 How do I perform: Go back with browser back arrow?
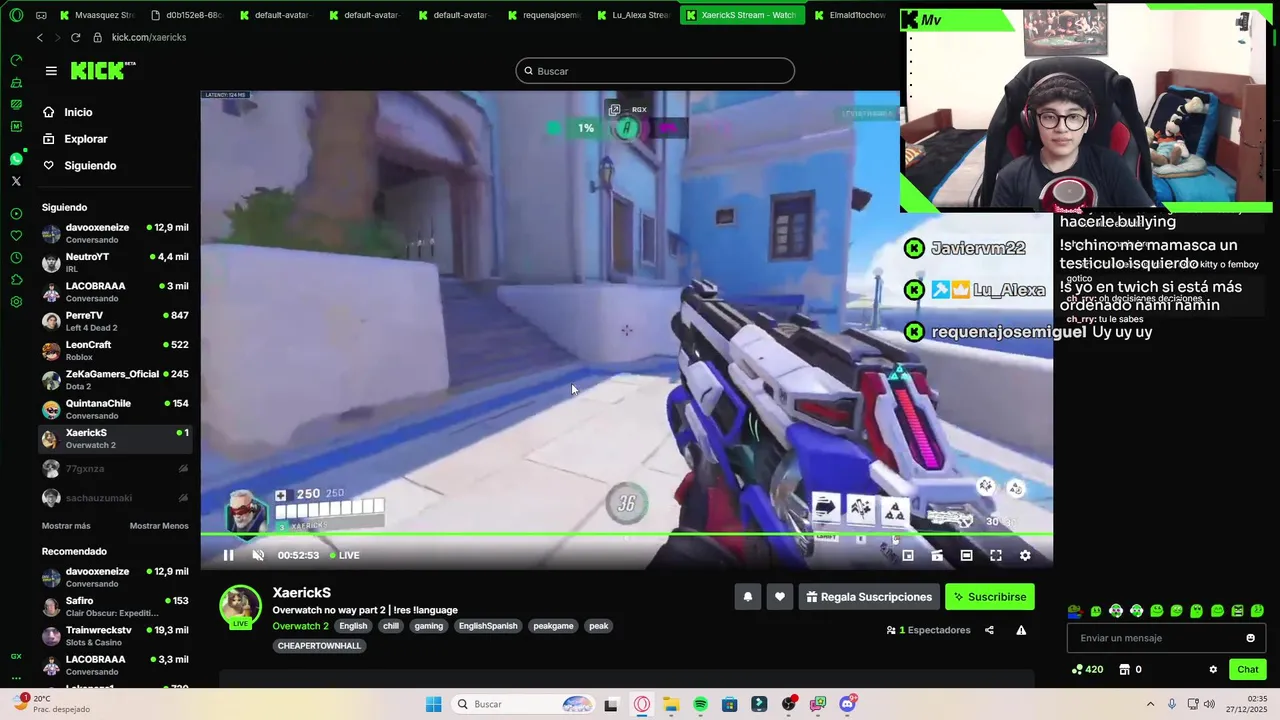[x=40, y=37]
